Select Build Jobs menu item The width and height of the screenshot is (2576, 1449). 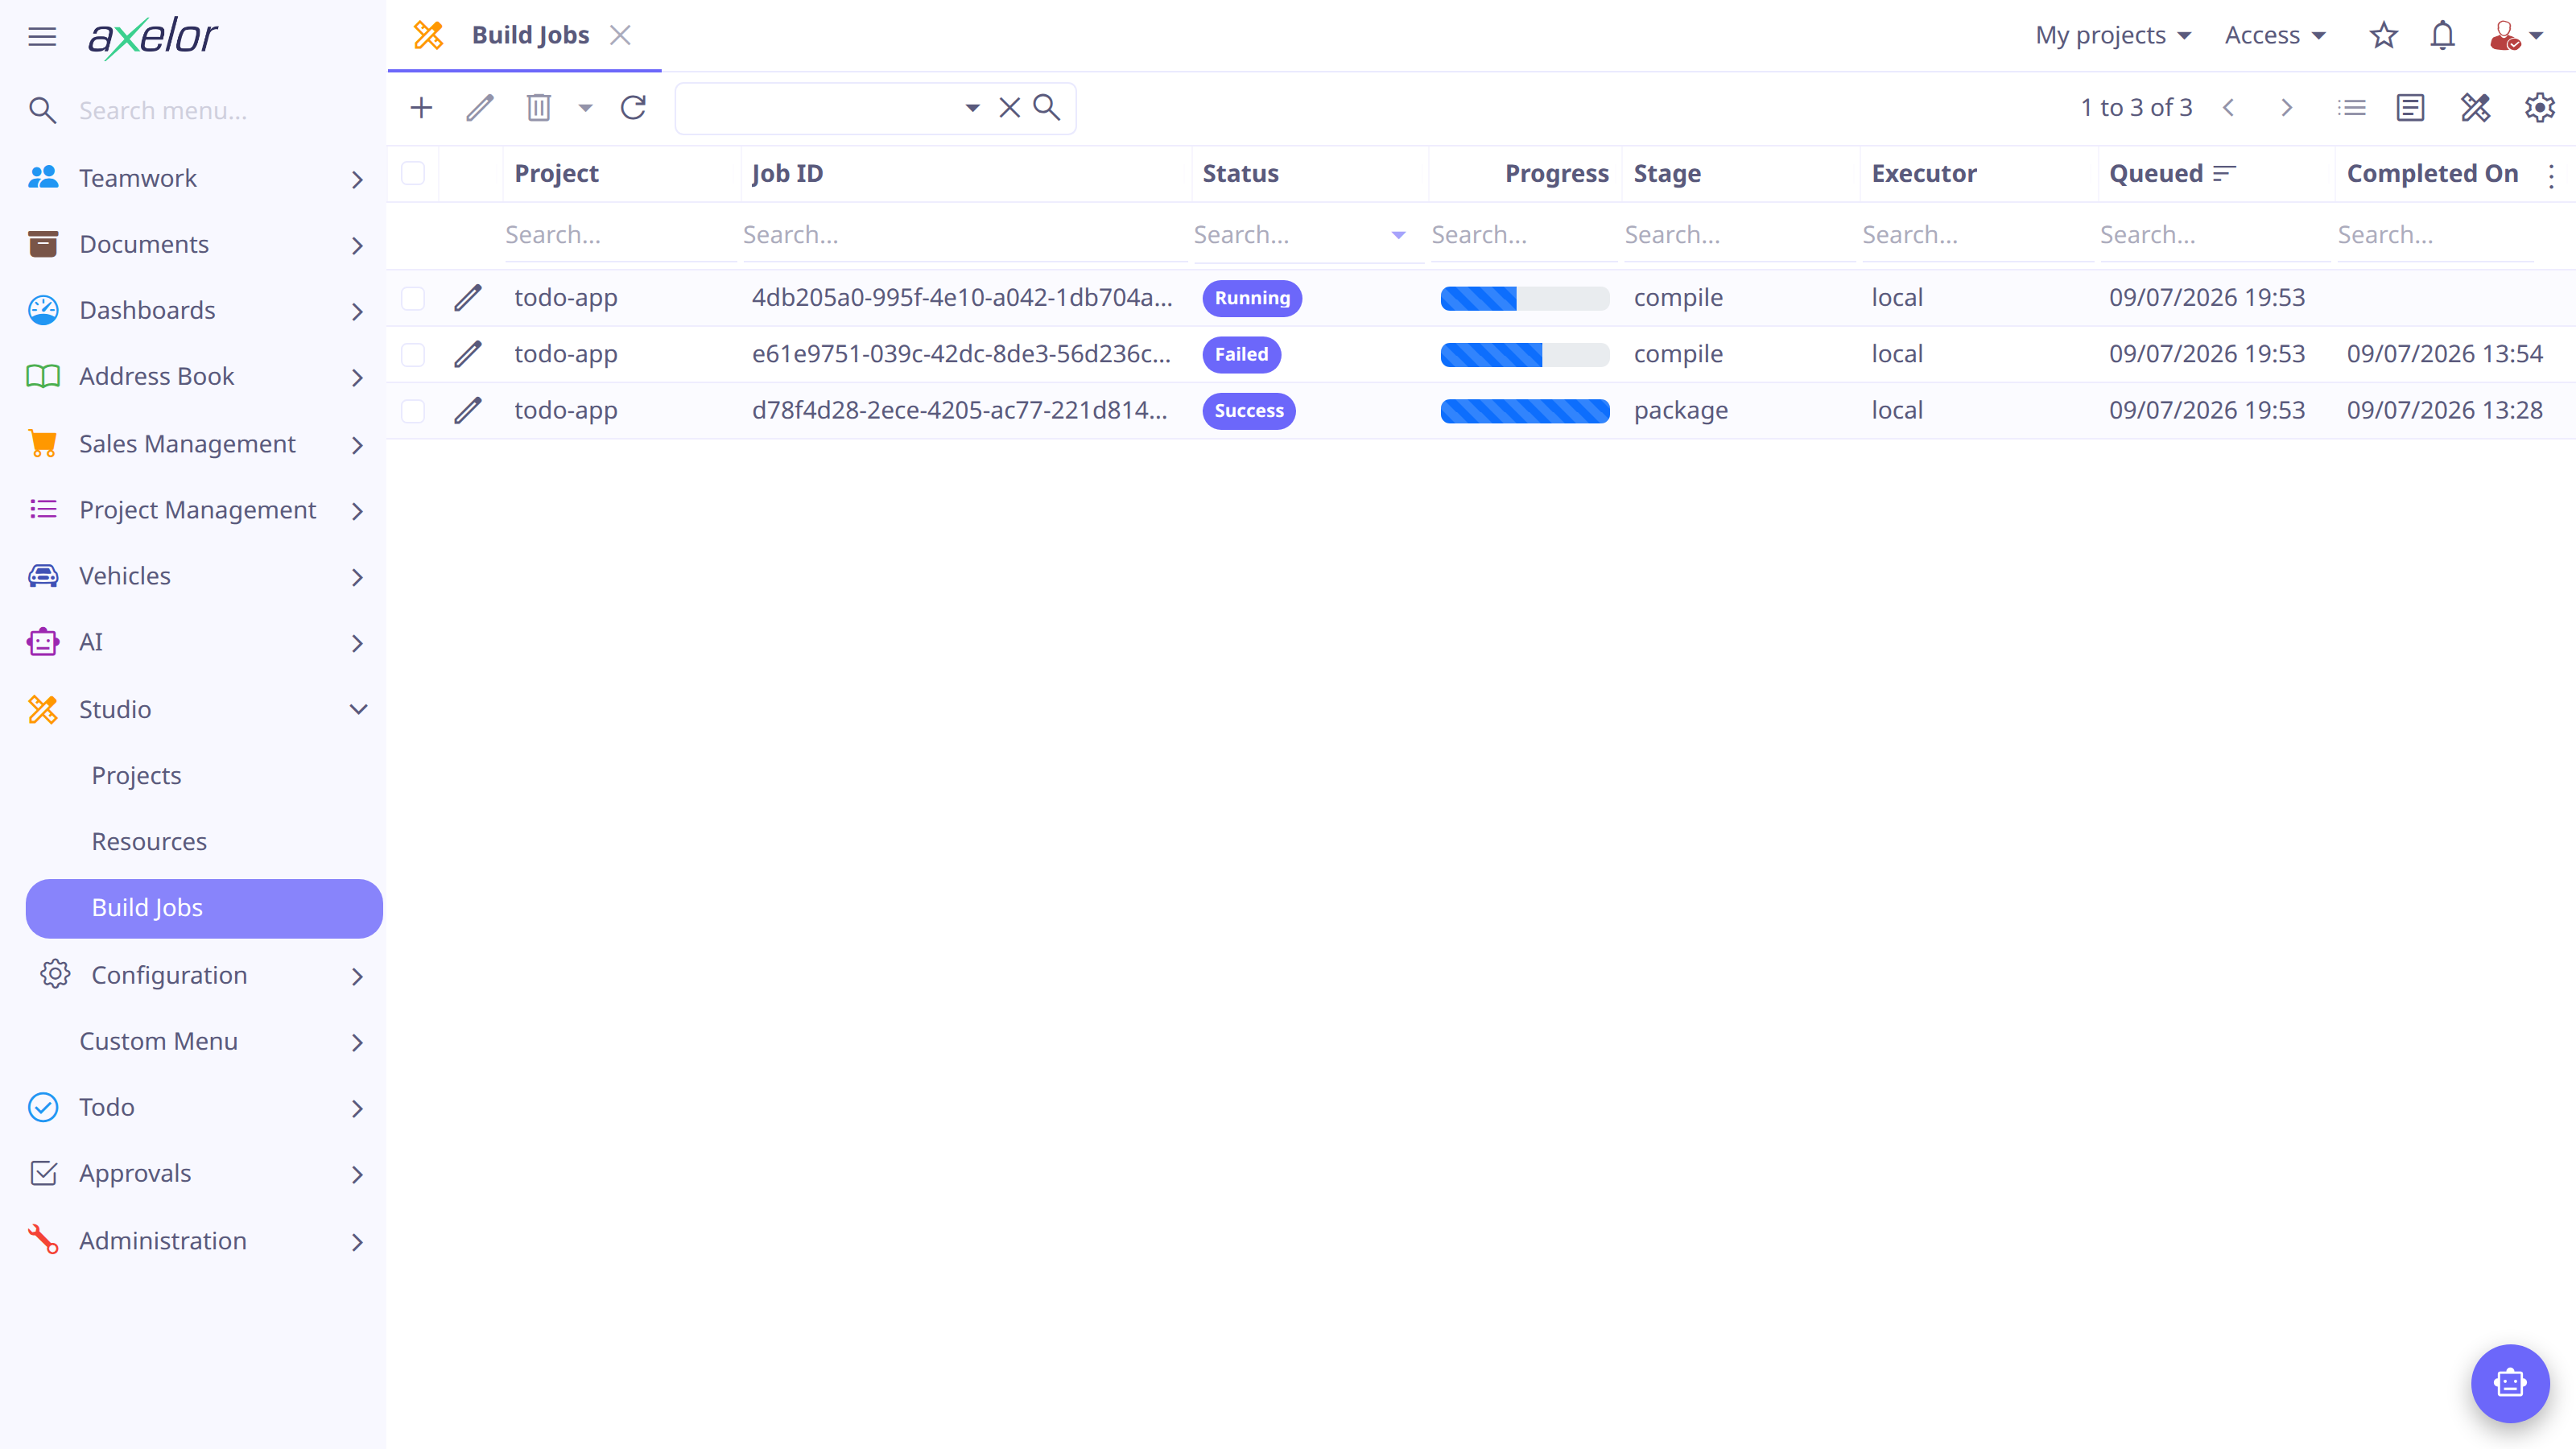[x=204, y=908]
